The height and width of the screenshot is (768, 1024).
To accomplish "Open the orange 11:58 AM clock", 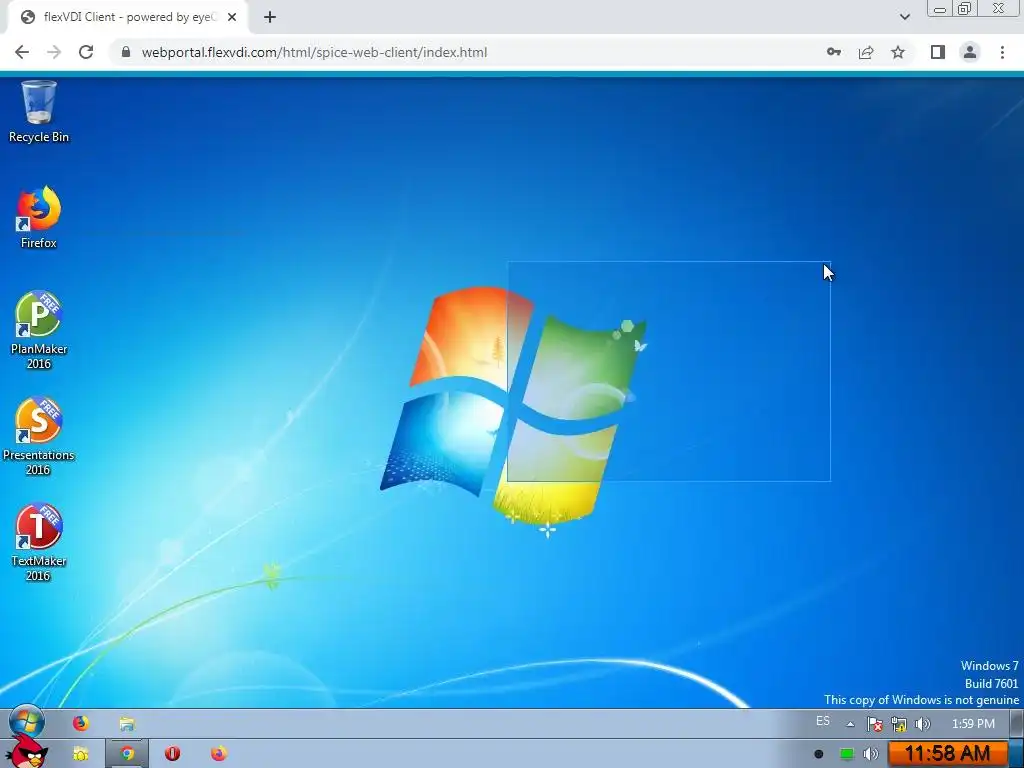I will pyautogui.click(x=947, y=754).
